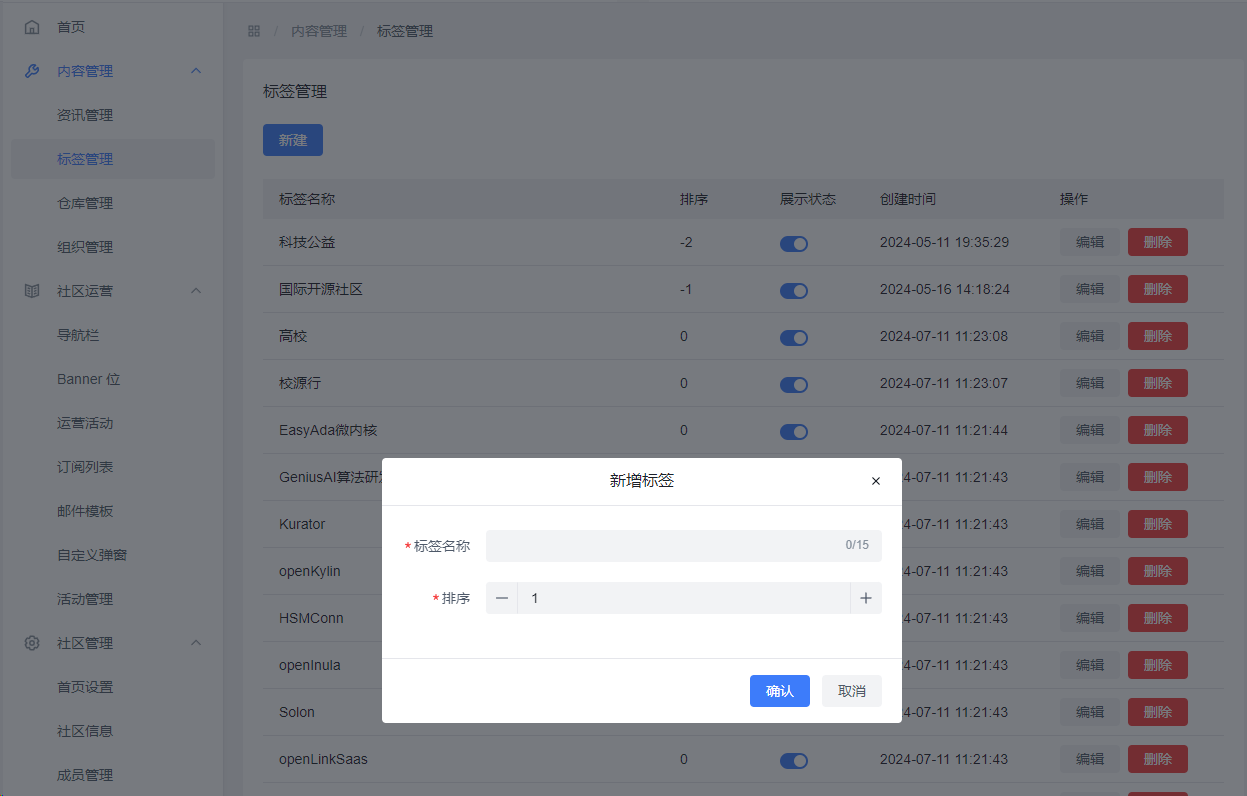Toggle display status for 科技公益
The height and width of the screenshot is (796, 1247).
(794, 244)
